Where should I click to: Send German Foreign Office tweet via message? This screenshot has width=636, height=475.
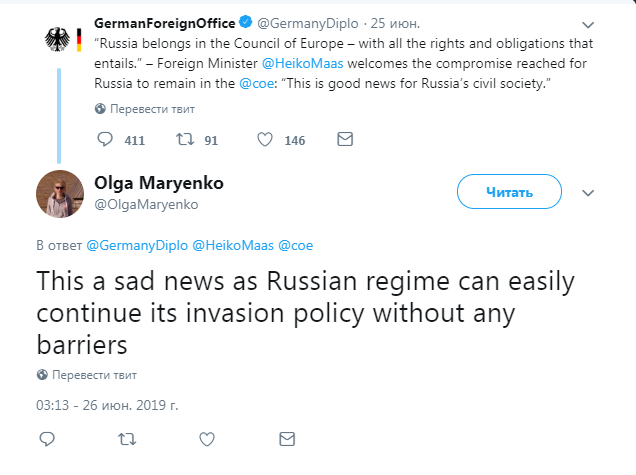344,140
